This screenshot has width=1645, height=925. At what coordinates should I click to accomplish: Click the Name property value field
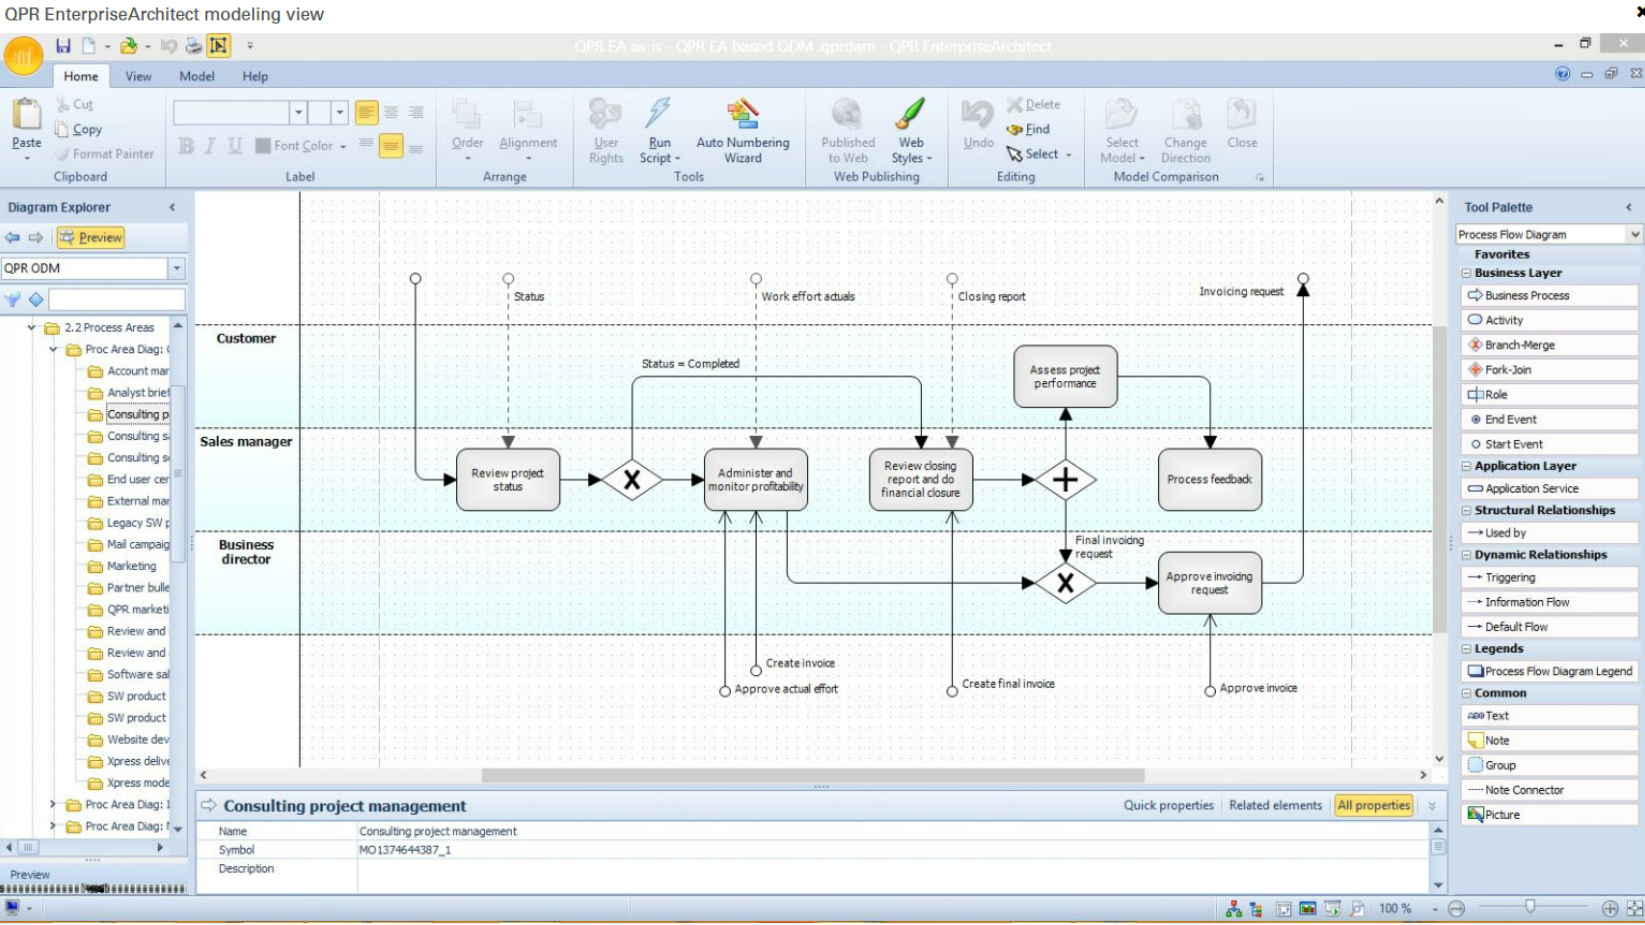(895, 831)
